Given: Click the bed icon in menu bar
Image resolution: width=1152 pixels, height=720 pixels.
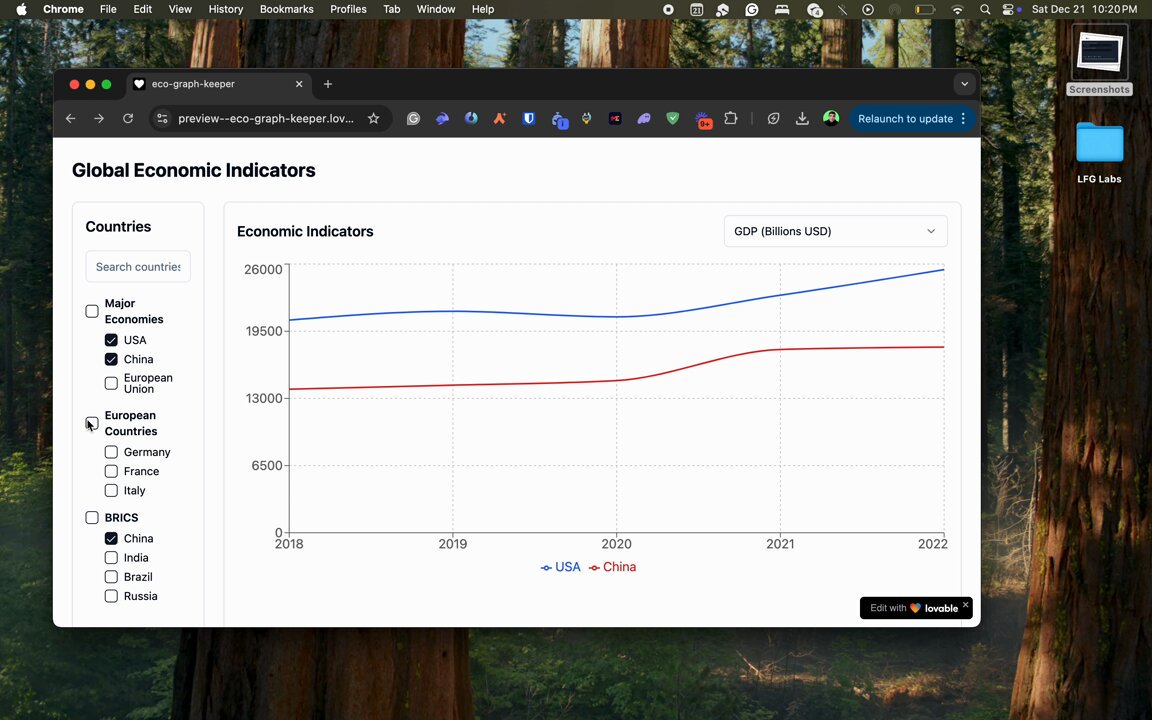Looking at the screenshot, I should click(782, 10).
